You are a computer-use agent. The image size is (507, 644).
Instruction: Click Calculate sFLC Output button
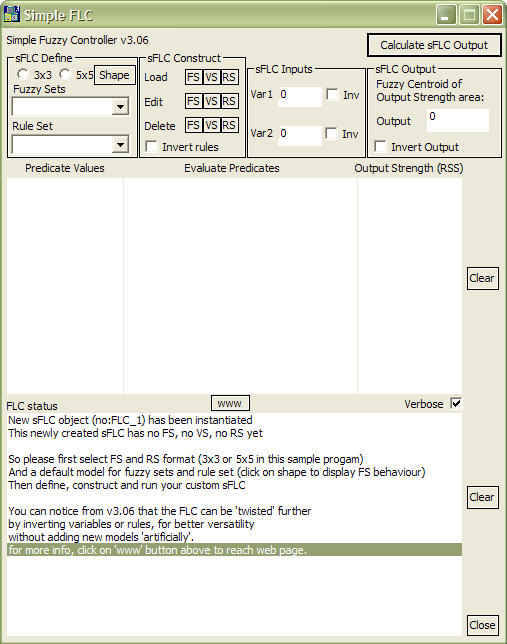(x=434, y=45)
